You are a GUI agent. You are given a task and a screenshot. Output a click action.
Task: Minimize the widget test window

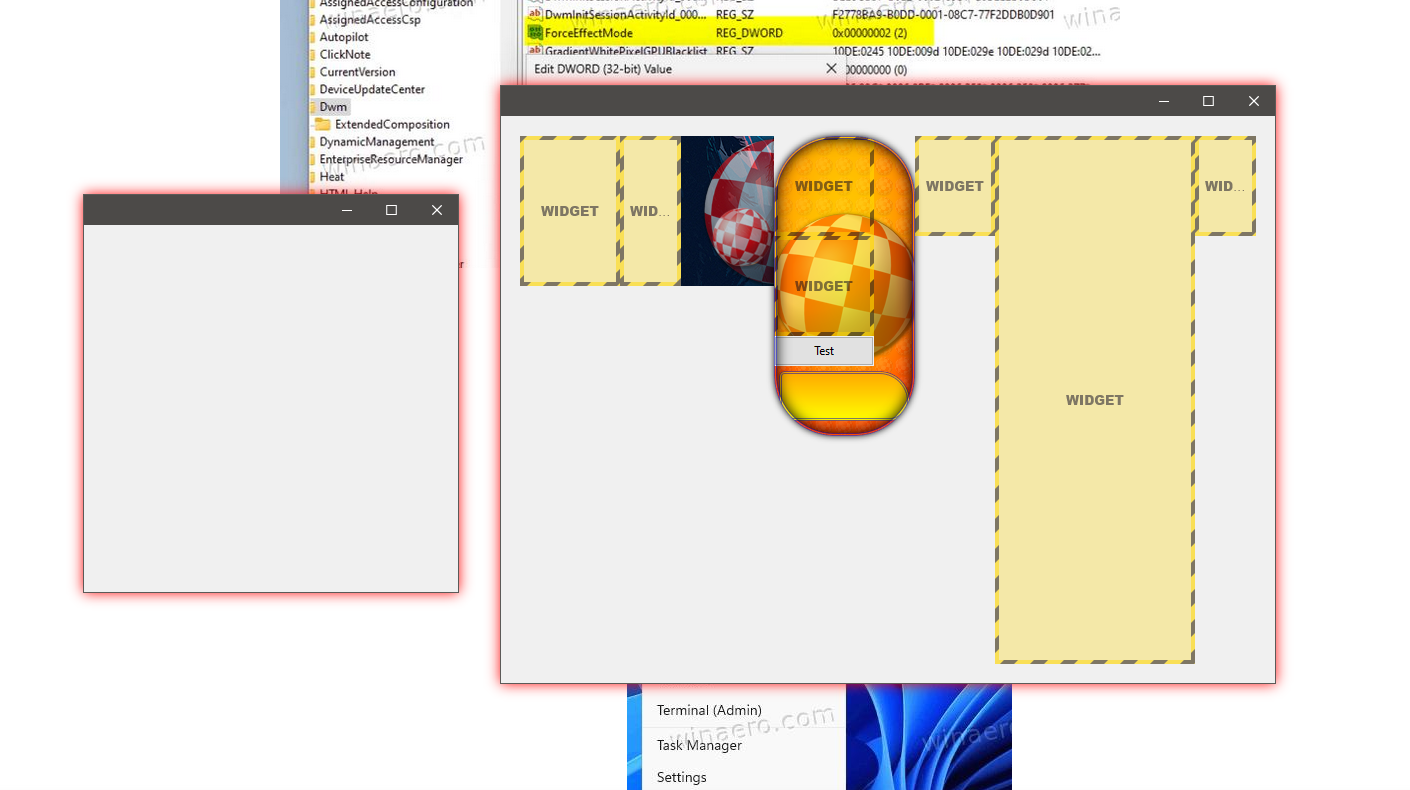pyautogui.click(x=1164, y=101)
